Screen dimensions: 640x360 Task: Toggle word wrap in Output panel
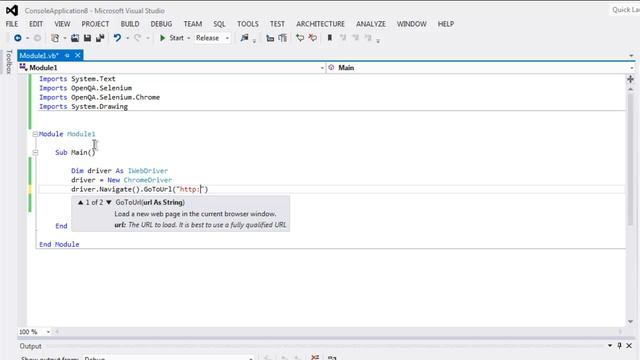[332, 358]
